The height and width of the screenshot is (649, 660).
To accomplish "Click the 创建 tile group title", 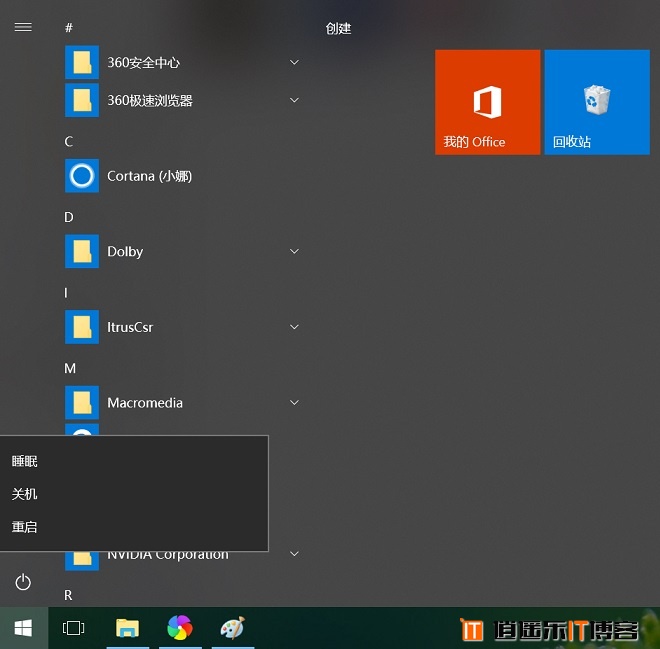I will tap(338, 29).
